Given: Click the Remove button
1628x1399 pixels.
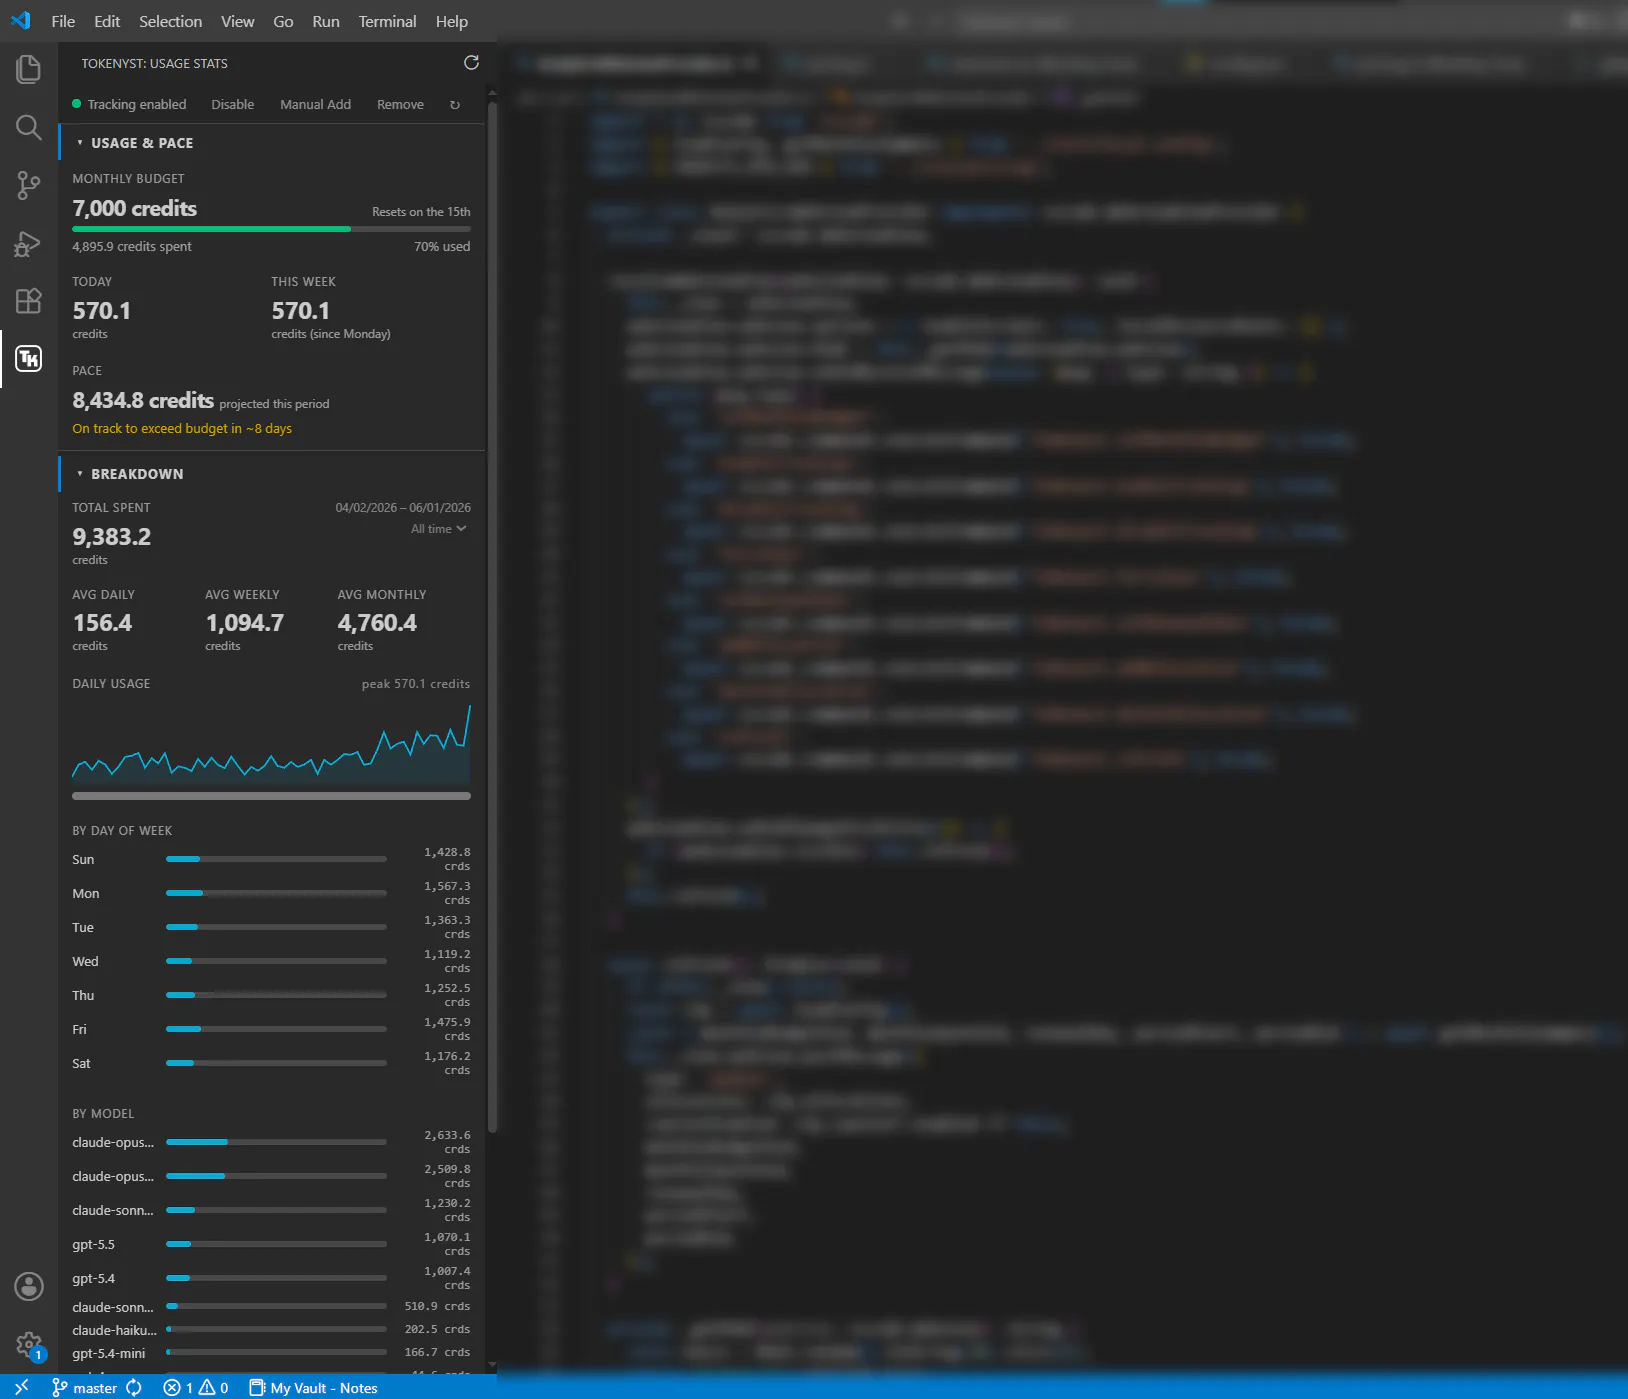Looking at the screenshot, I should 400,104.
